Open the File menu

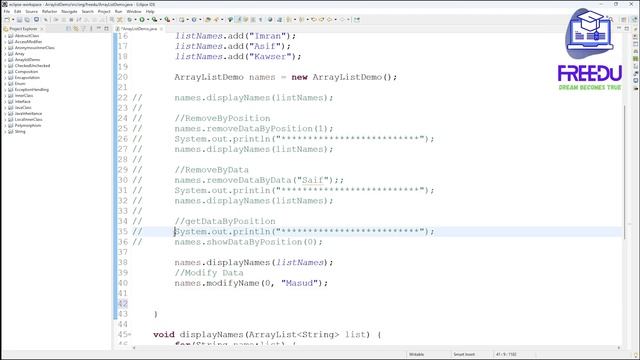7,11
